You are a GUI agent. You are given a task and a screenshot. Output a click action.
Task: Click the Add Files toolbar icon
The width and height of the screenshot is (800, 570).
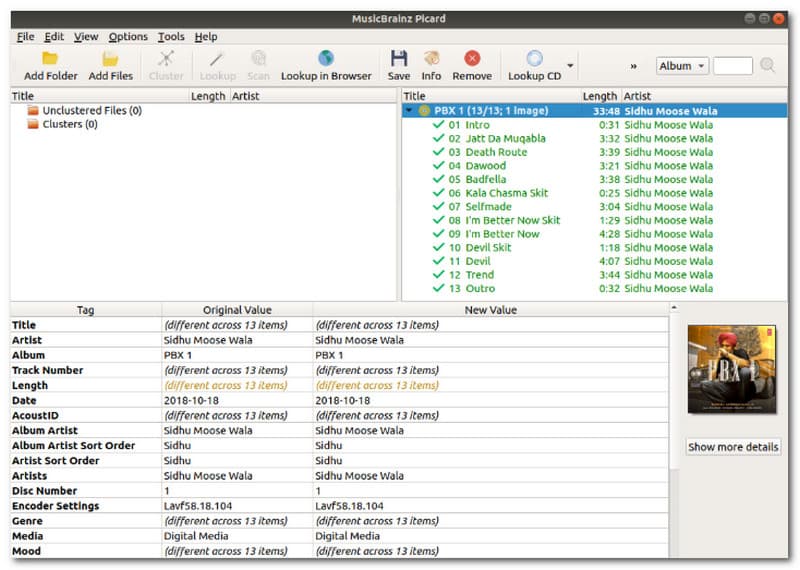(x=110, y=59)
